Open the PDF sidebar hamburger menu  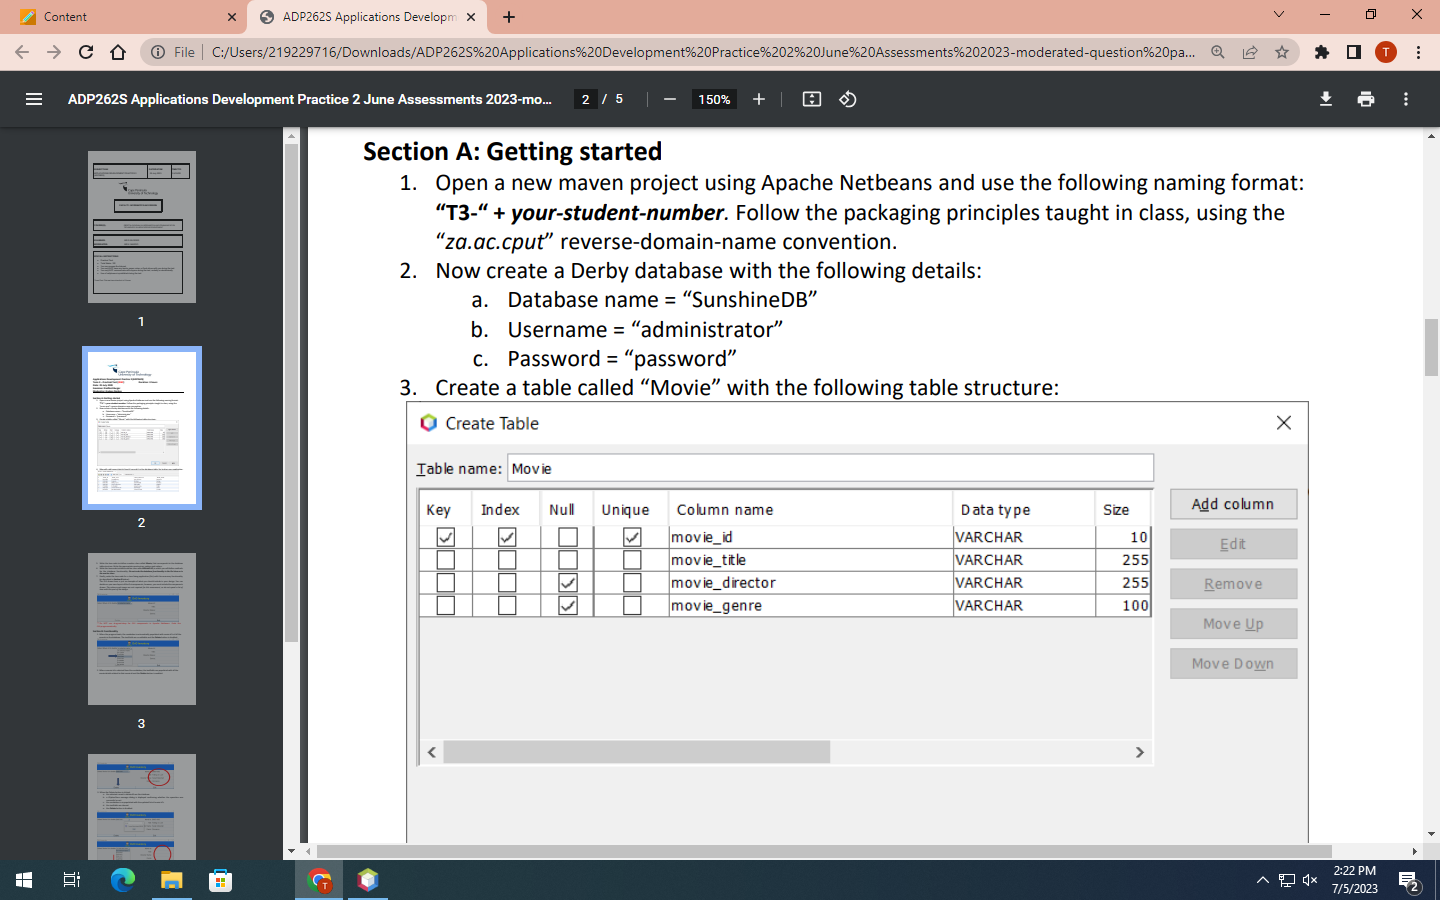click(33, 99)
